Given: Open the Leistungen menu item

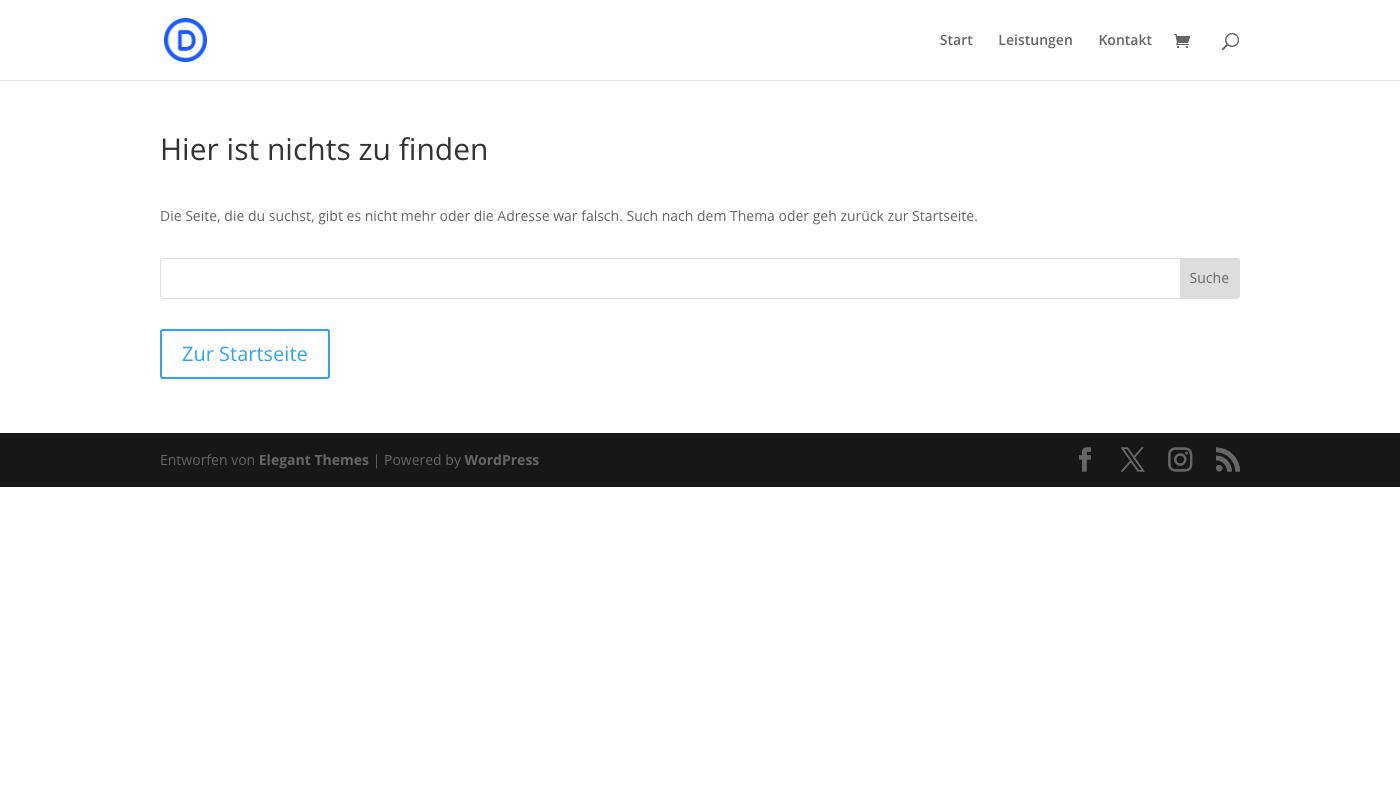Looking at the screenshot, I should [1035, 40].
